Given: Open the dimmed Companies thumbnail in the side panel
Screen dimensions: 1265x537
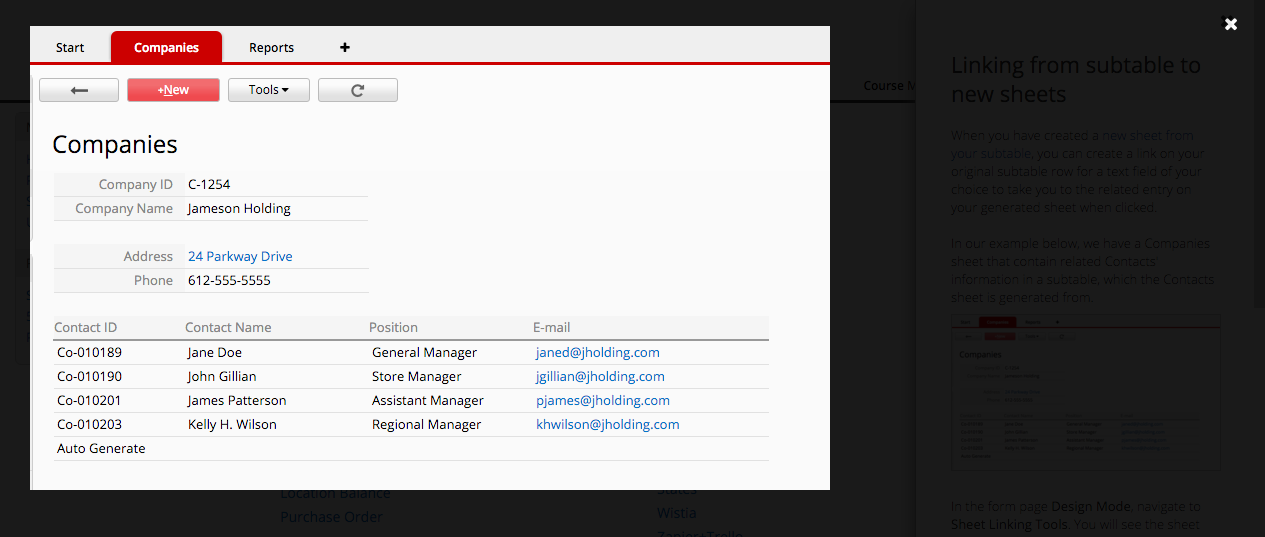Looking at the screenshot, I should pos(1085,392).
